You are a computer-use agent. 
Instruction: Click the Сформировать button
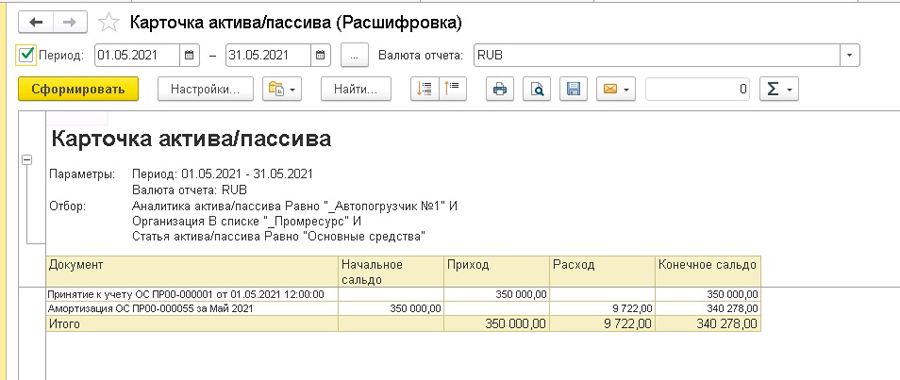click(78, 89)
